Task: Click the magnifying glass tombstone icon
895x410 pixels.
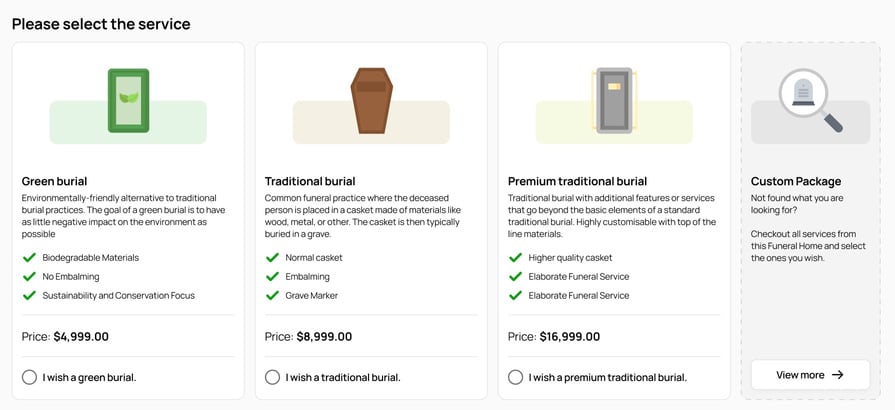Action: pyautogui.click(x=810, y=100)
